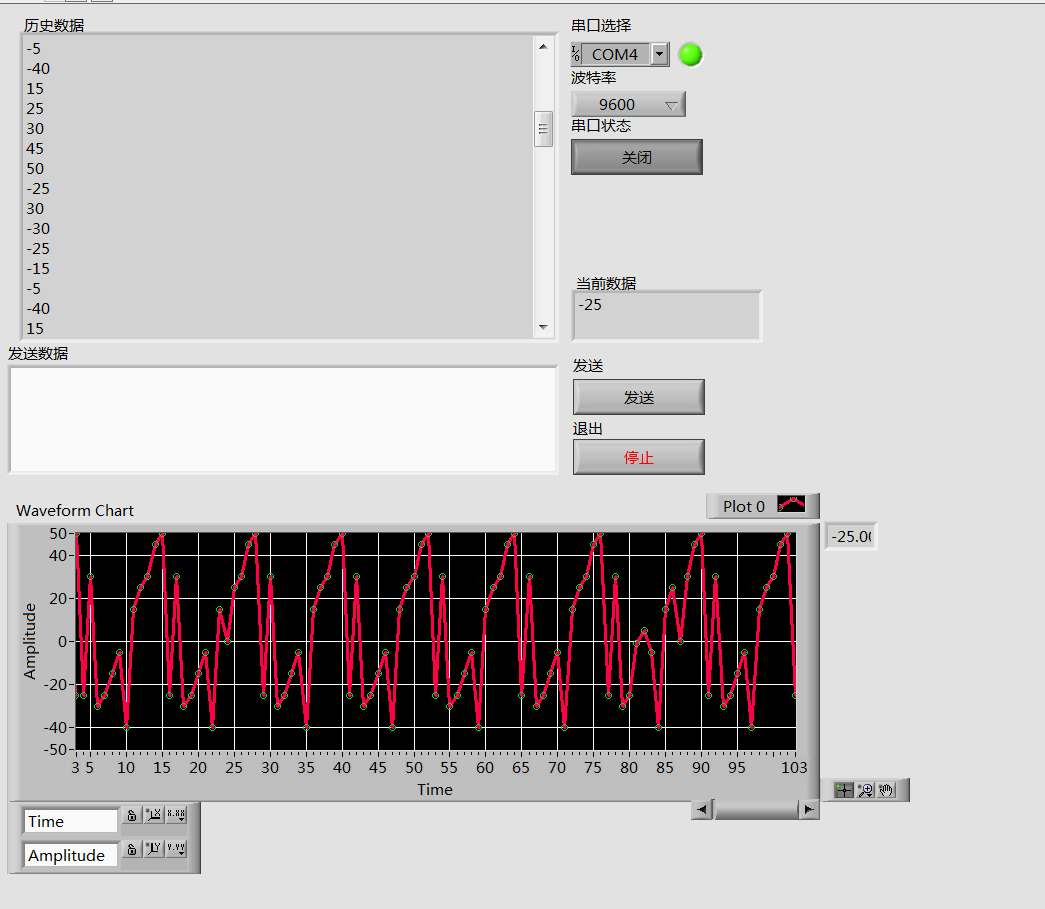This screenshot has height=909, width=1045.
Task: Click the green serial status indicator
Action: click(x=690, y=54)
